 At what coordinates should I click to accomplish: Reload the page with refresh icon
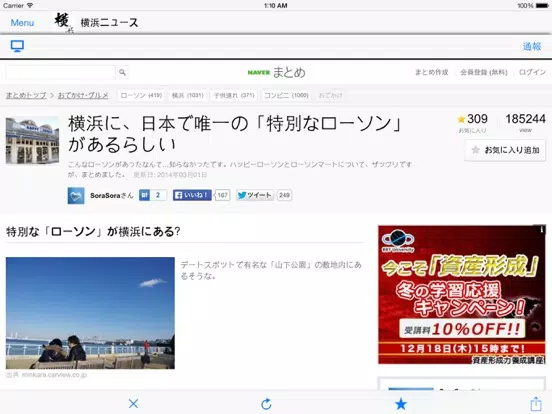pos(266,403)
